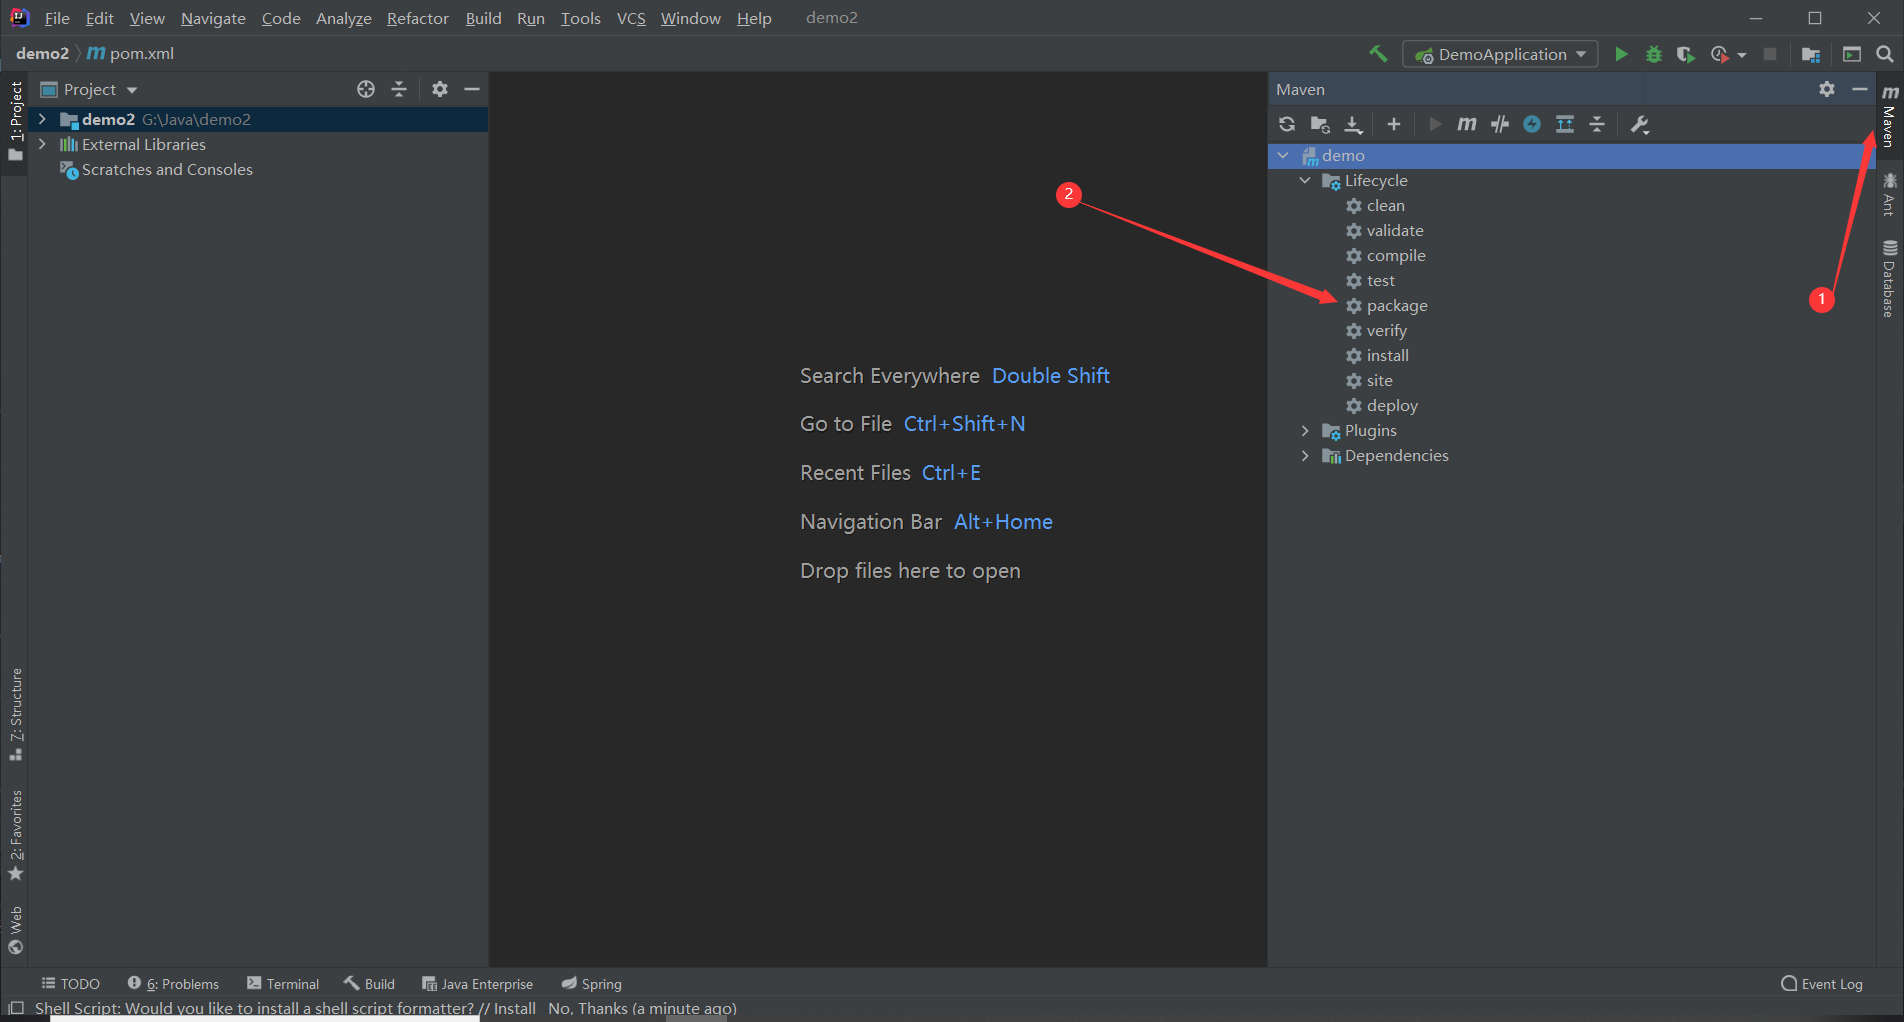This screenshot has height=1022, width=1904.
Task: Execute Maven Goal 'm' icon
Action: [x=1467, y=124]
